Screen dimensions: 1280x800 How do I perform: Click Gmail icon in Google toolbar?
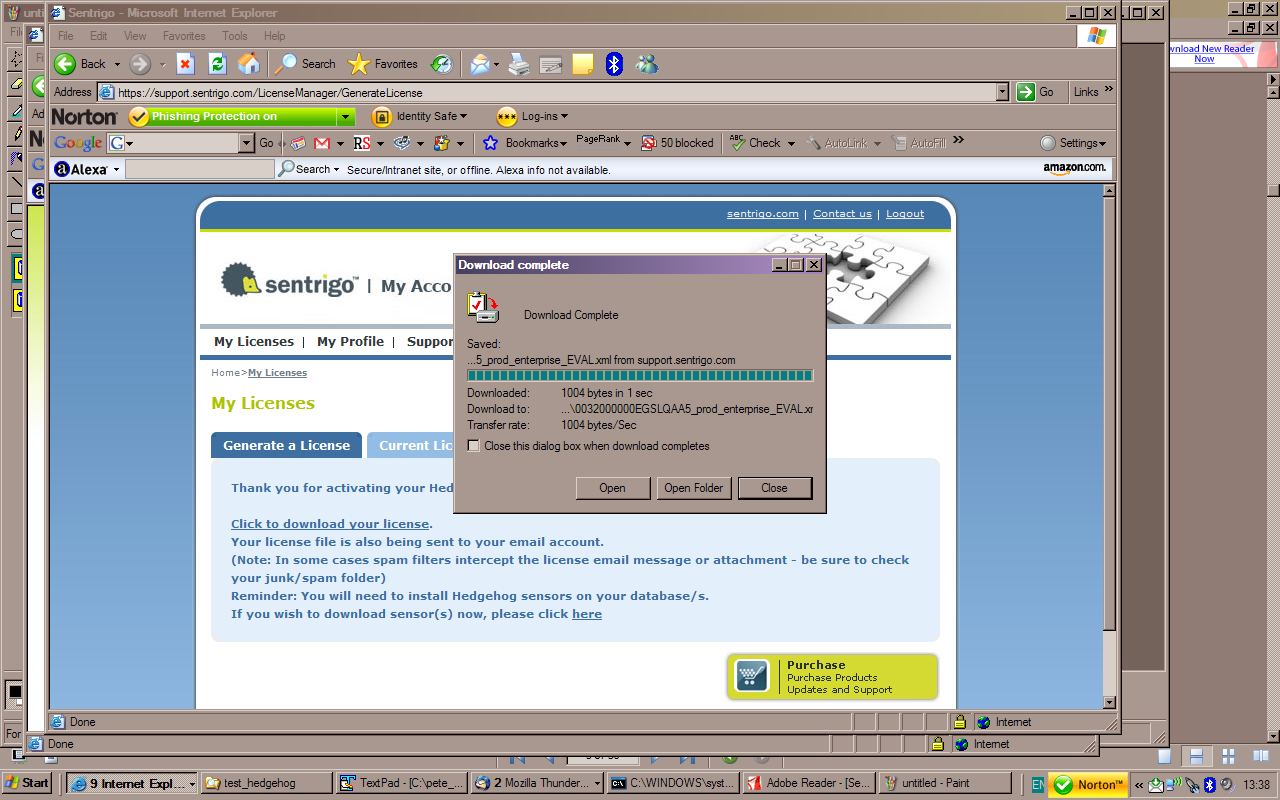pyautogui.click(x=322, y=143)
